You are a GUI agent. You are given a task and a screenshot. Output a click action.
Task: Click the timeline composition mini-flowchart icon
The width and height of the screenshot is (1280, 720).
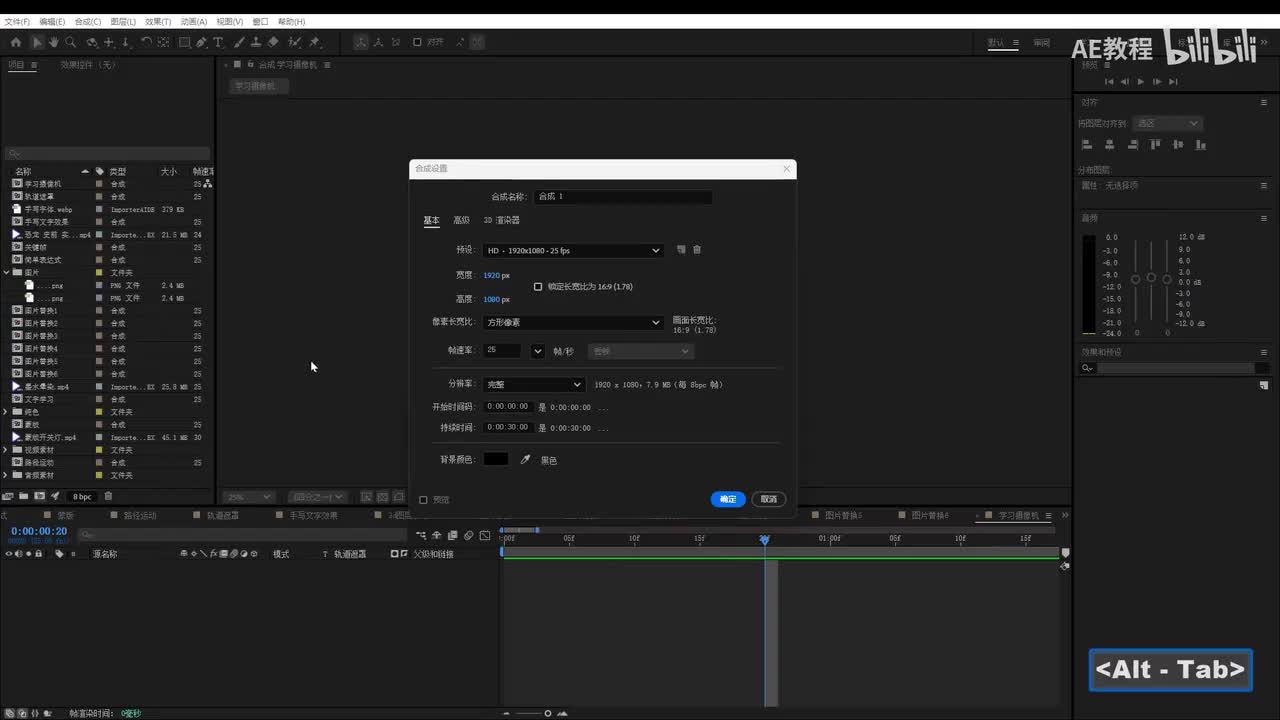pyautogui.click(x=421, y=536)
